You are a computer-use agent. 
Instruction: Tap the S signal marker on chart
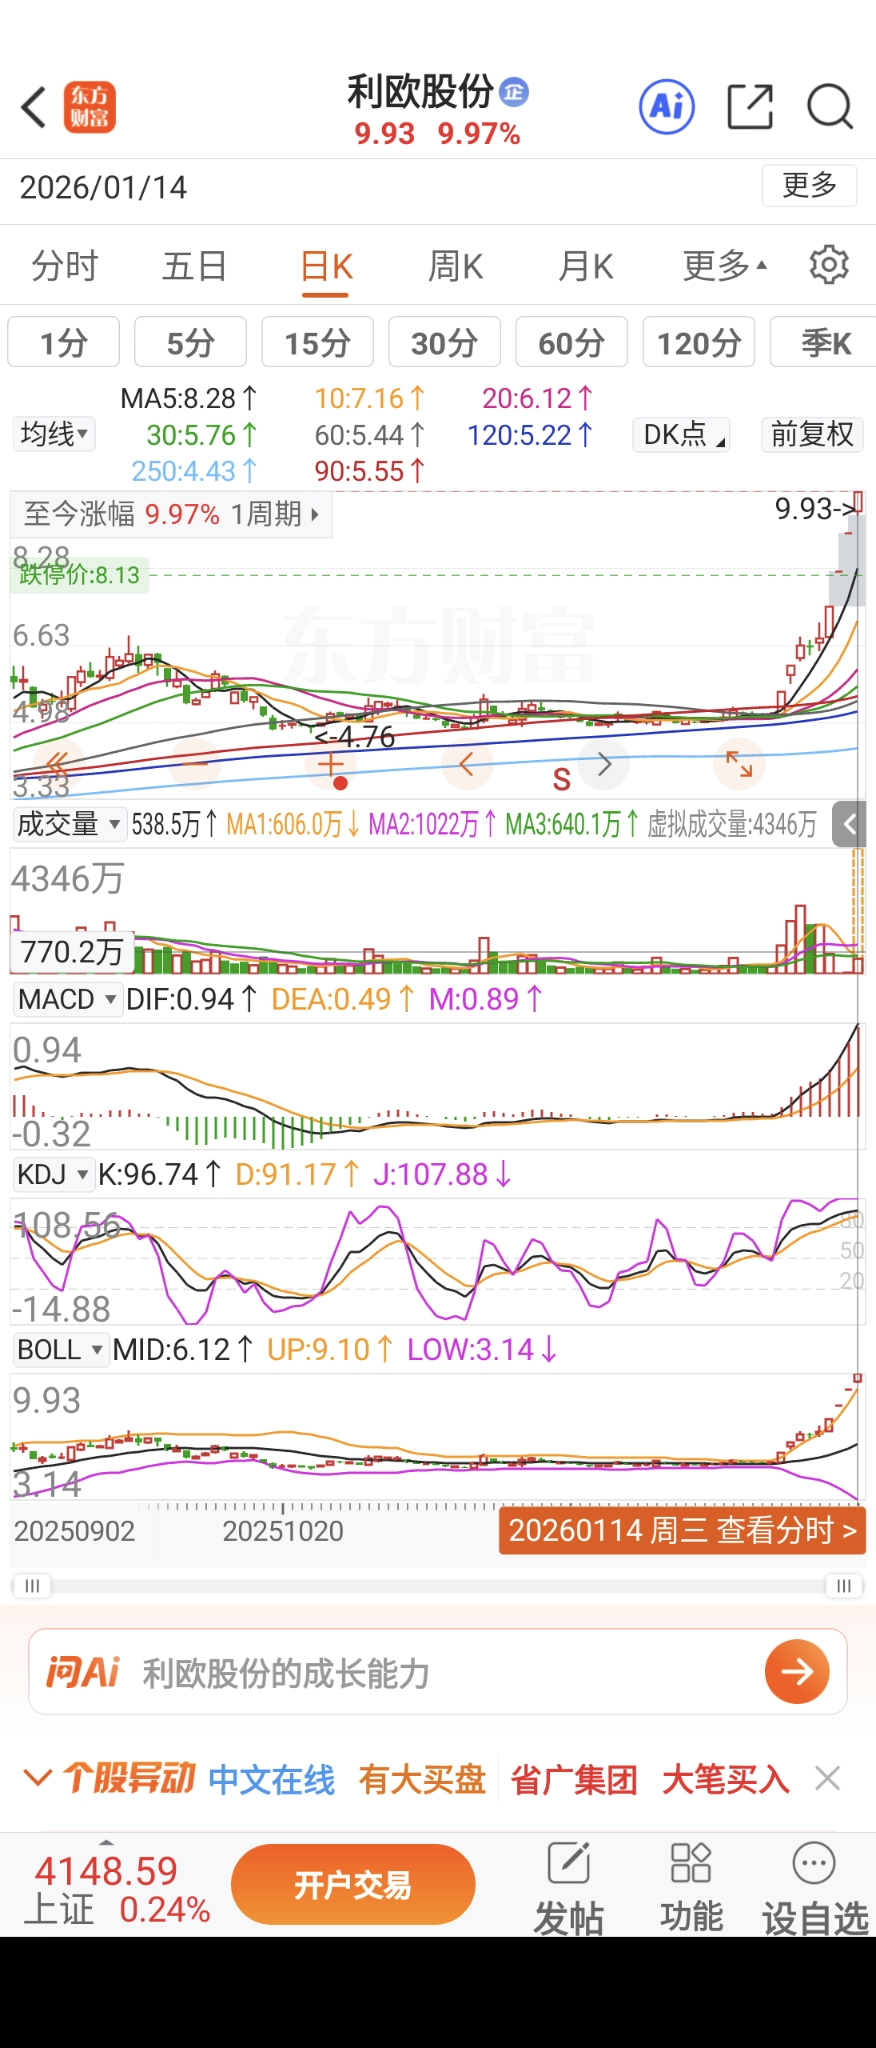[x=562, y=779]
